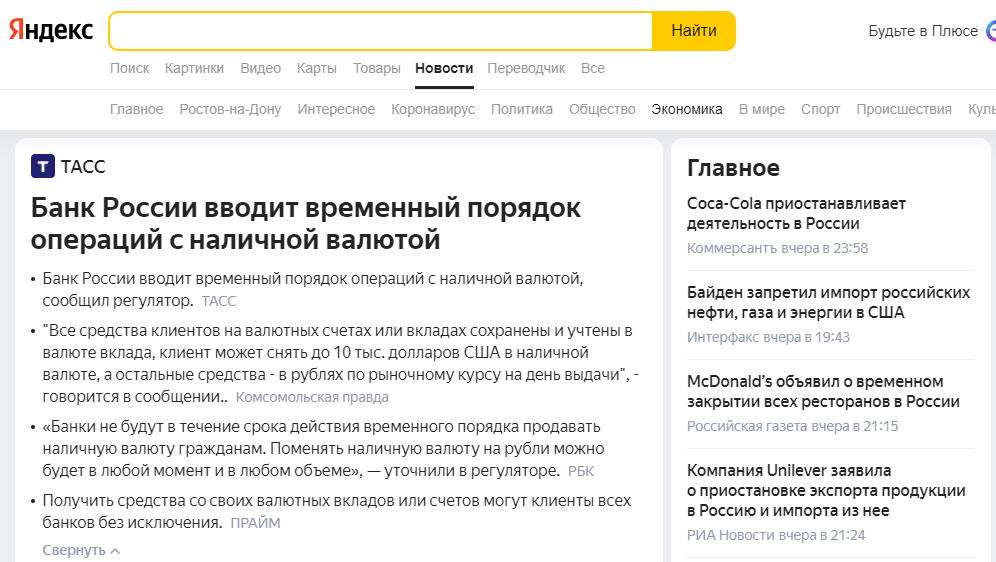Viewport: 996px width, 562px height.
Task: Click the Plus profile icon beside Будьте в Плюсе
Action: point(991,30)
